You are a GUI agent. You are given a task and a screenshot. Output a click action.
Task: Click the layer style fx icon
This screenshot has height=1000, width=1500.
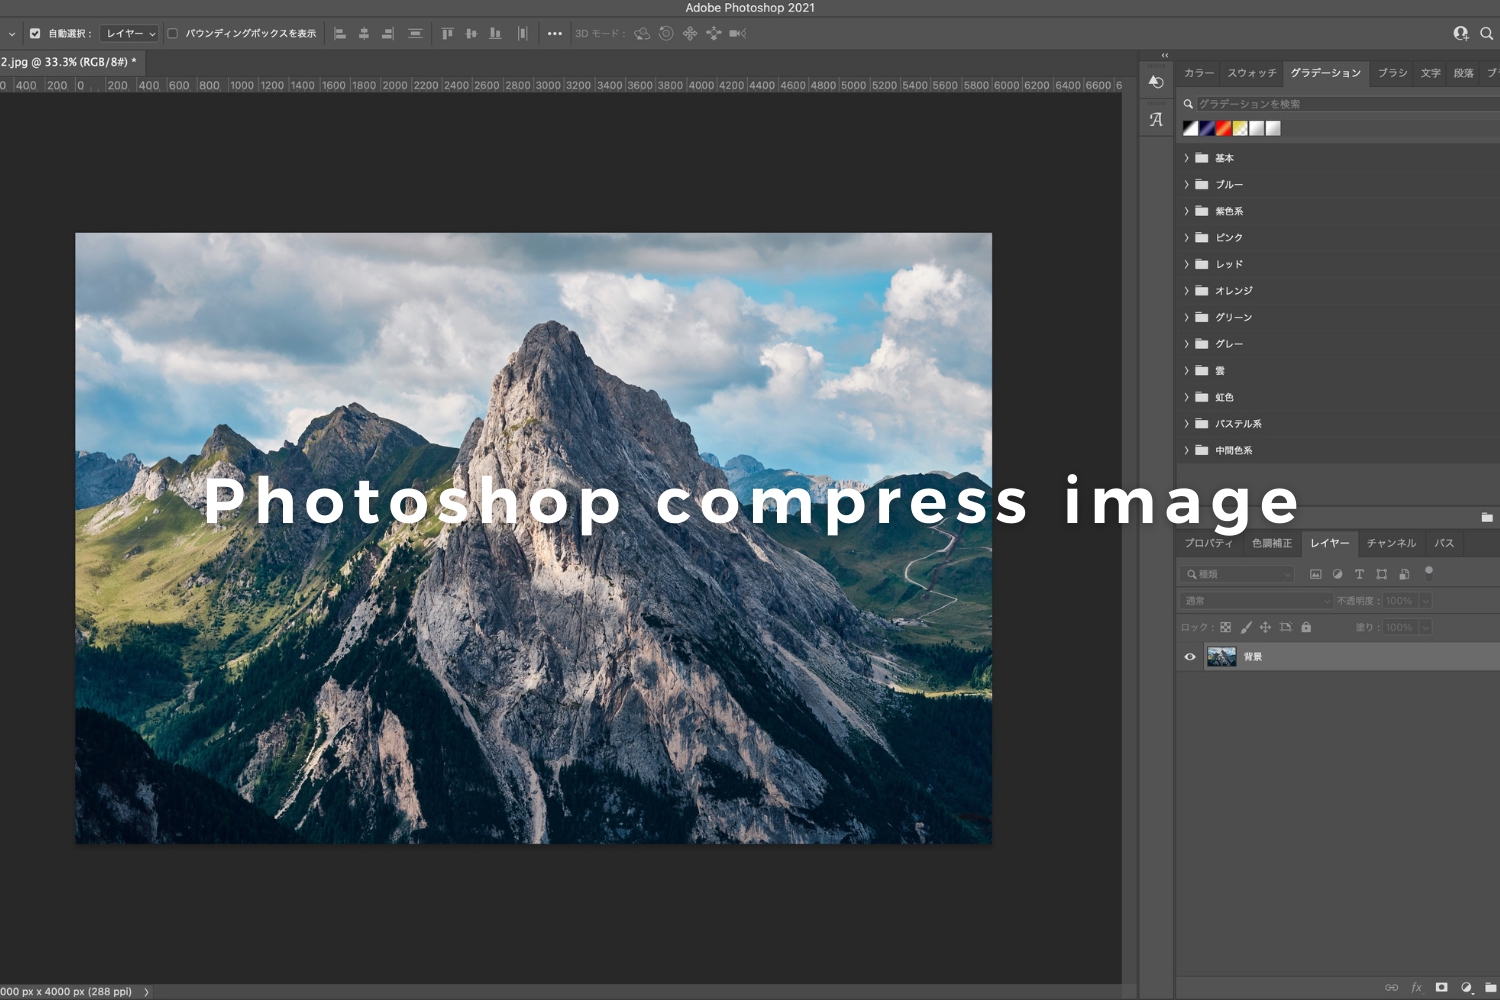click(1416, 988)
